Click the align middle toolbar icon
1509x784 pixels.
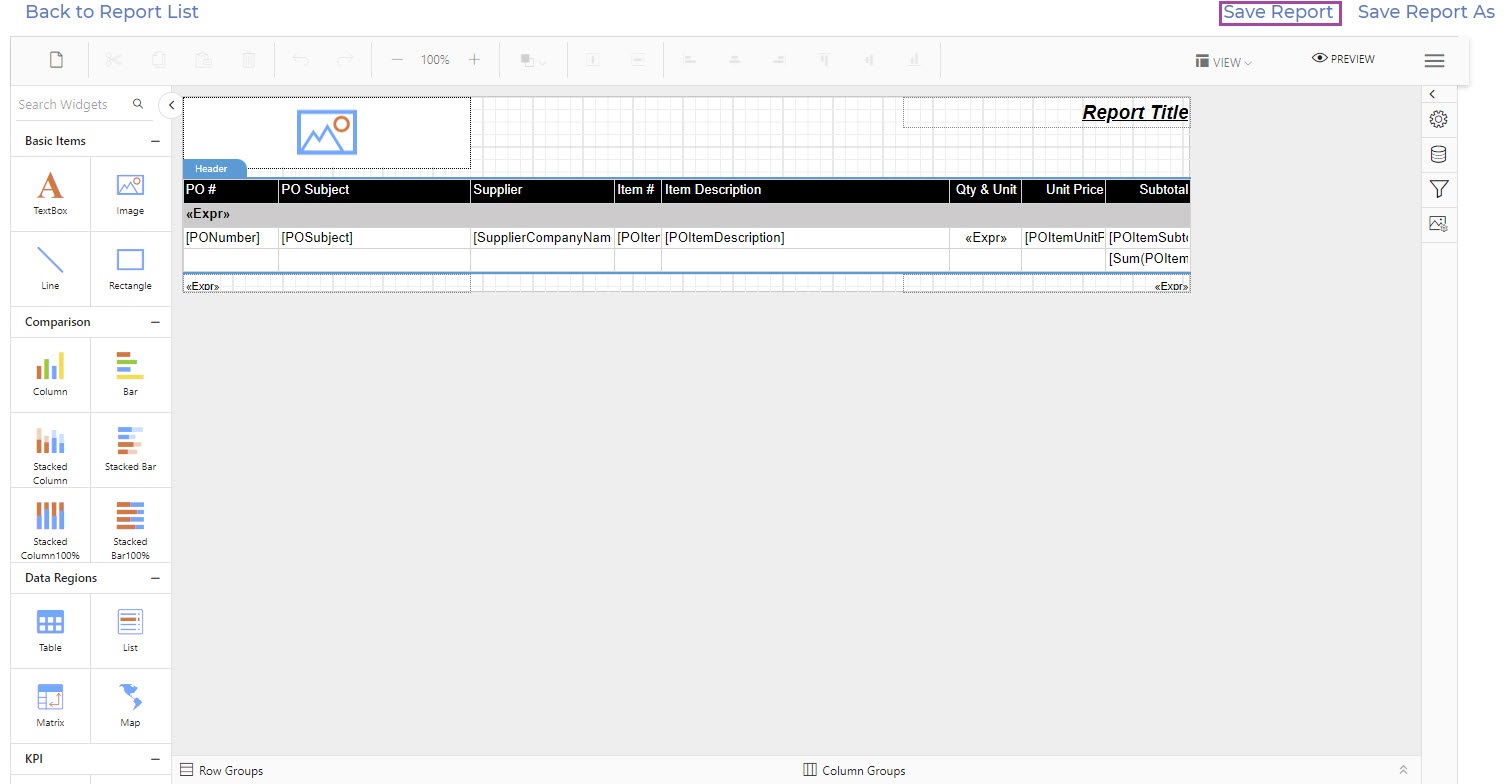pos(869,60)
